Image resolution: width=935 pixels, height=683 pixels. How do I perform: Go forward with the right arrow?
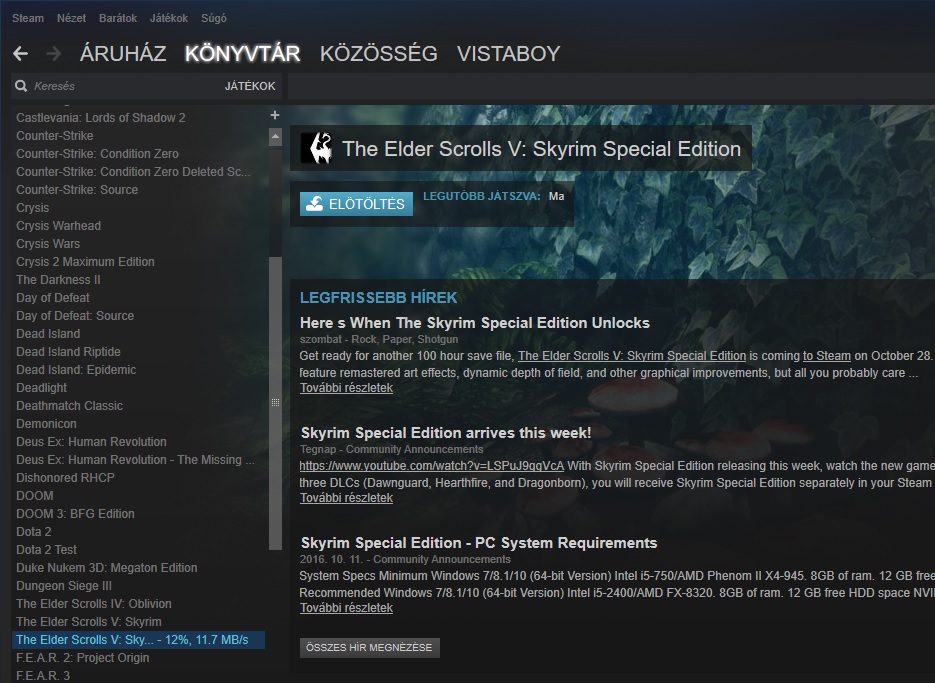(x=54, y=54)
